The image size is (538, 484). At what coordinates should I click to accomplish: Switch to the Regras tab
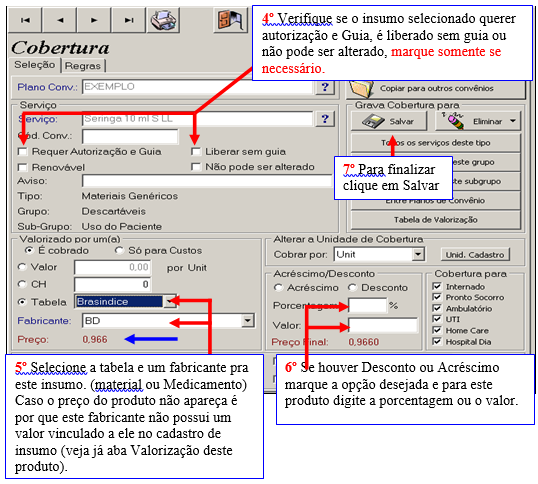83,66
